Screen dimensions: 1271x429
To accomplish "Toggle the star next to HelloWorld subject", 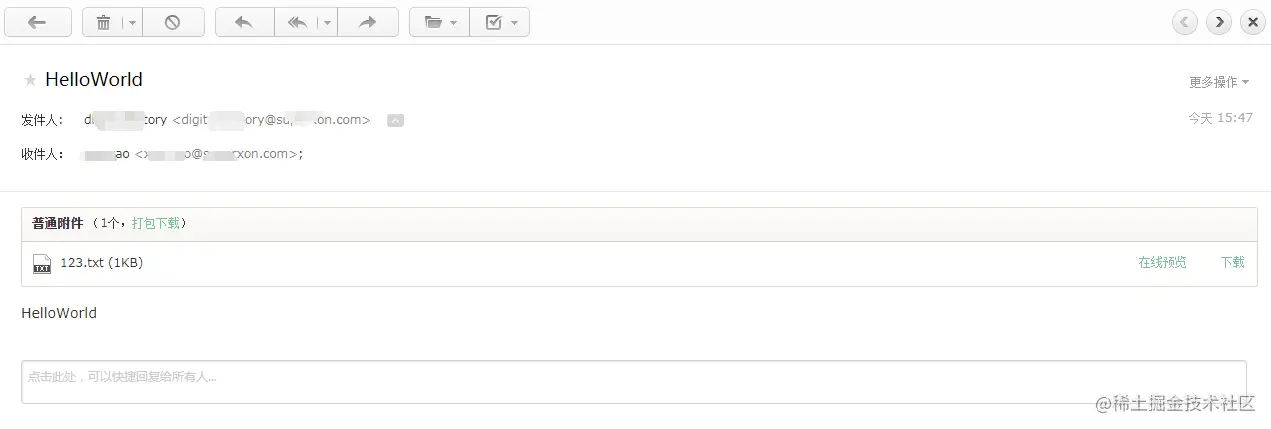I will [30, 80].
